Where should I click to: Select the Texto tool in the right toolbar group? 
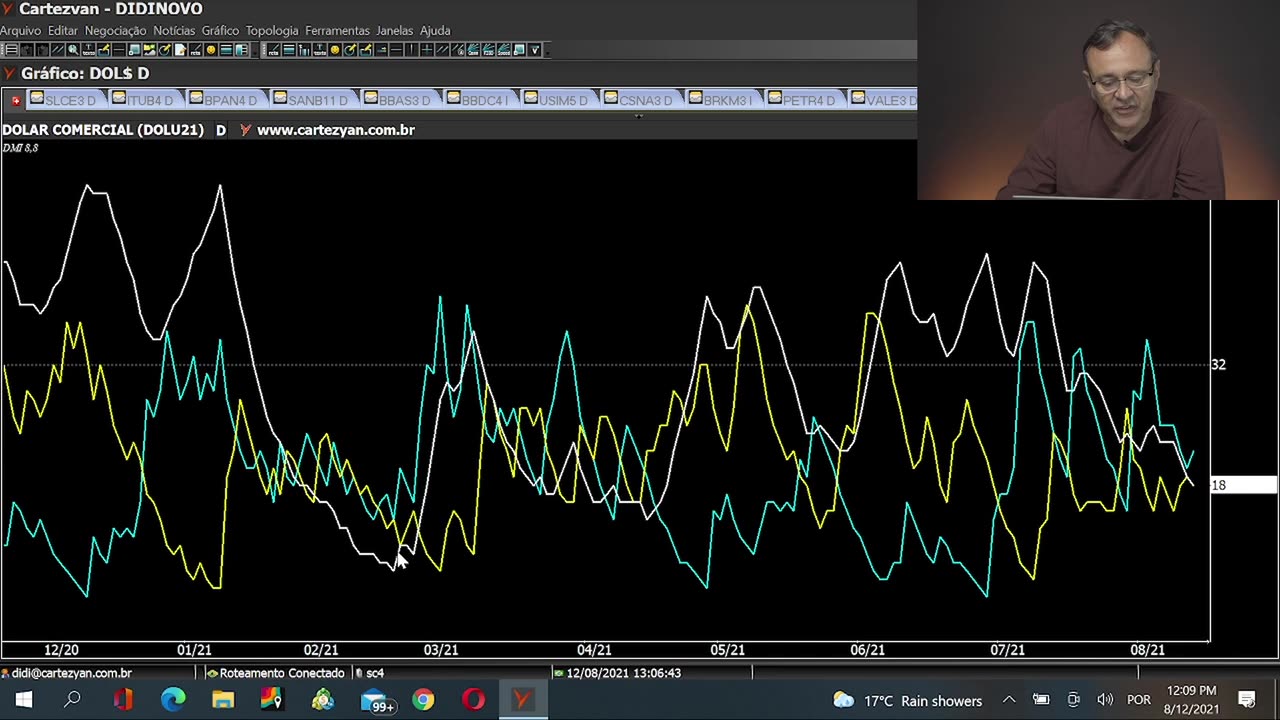click(320, 50)
